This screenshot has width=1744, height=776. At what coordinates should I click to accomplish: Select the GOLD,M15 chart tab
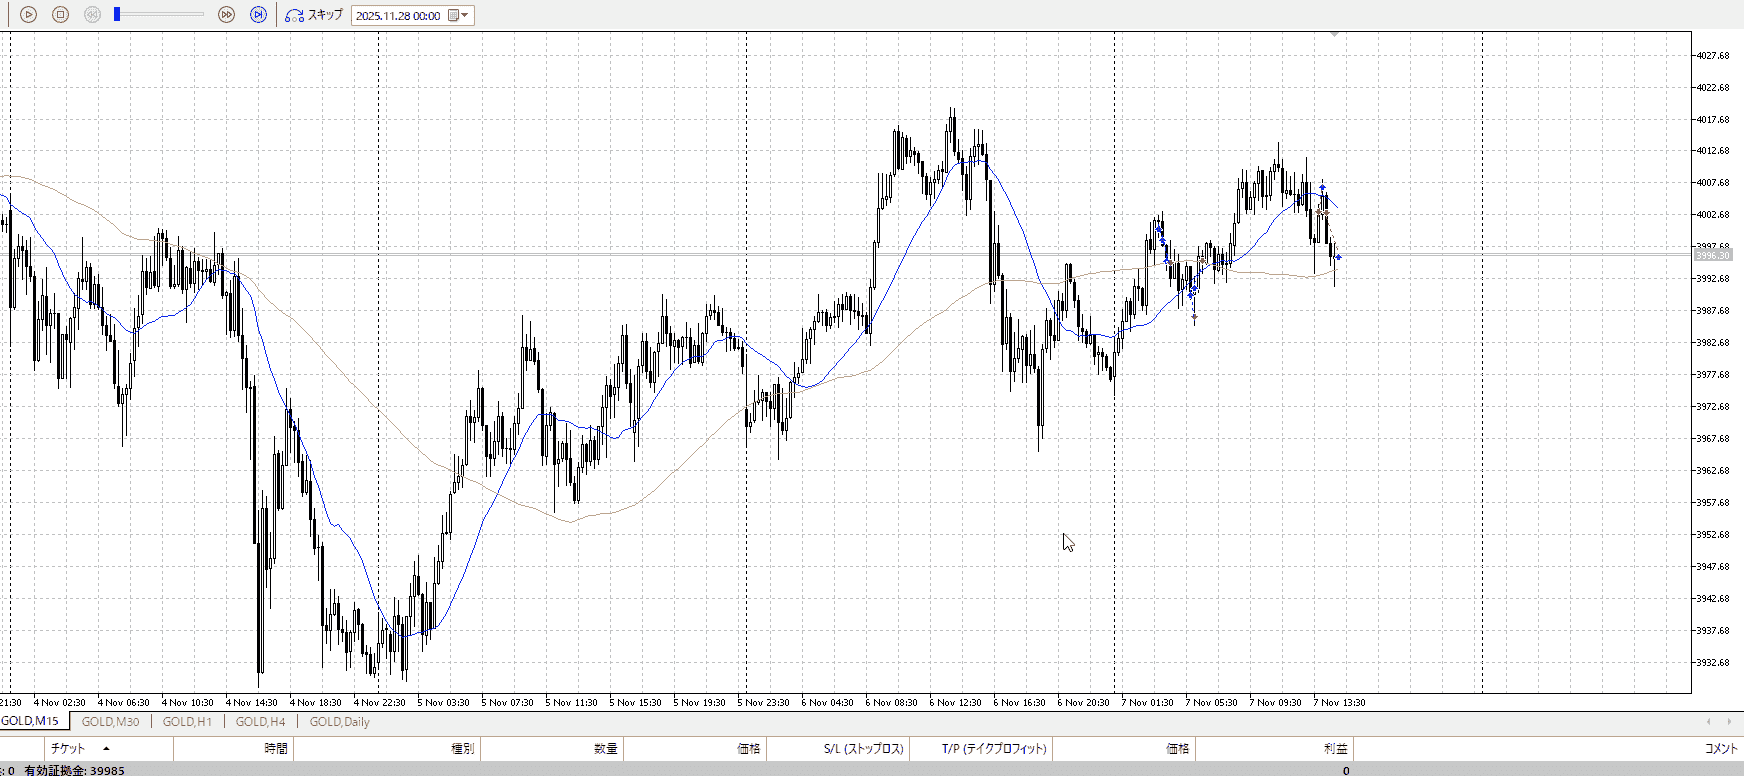[30, 721]
